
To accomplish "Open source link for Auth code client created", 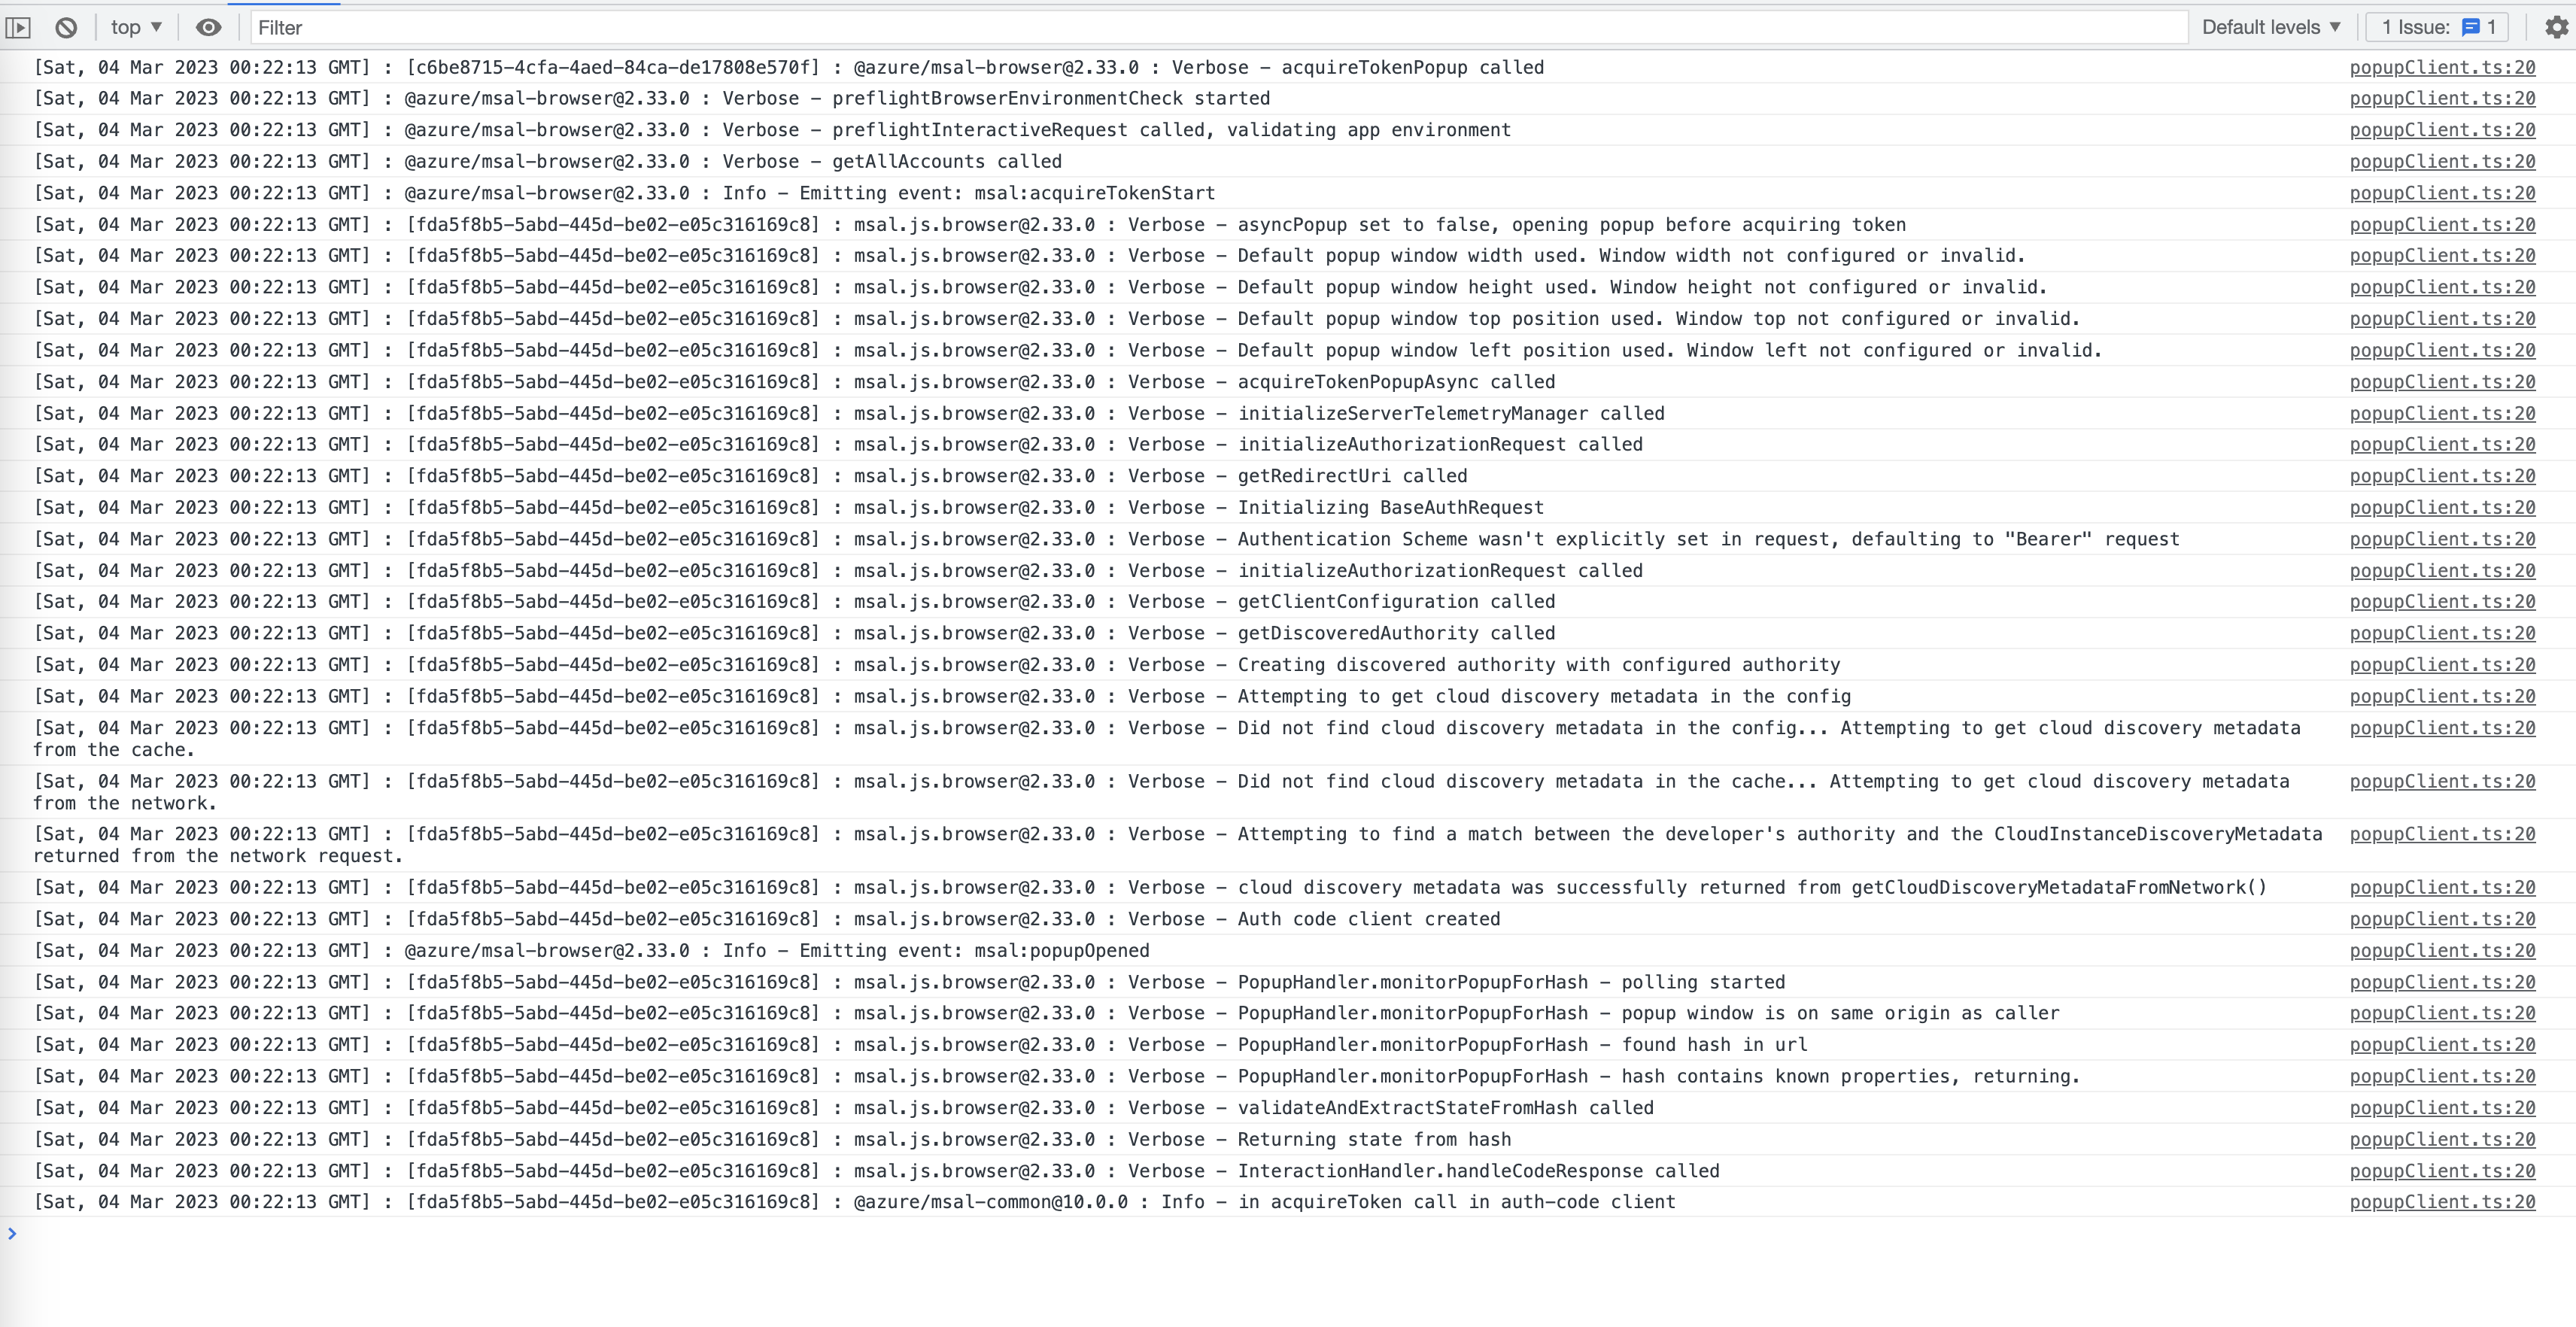I will pos(2441,920).
